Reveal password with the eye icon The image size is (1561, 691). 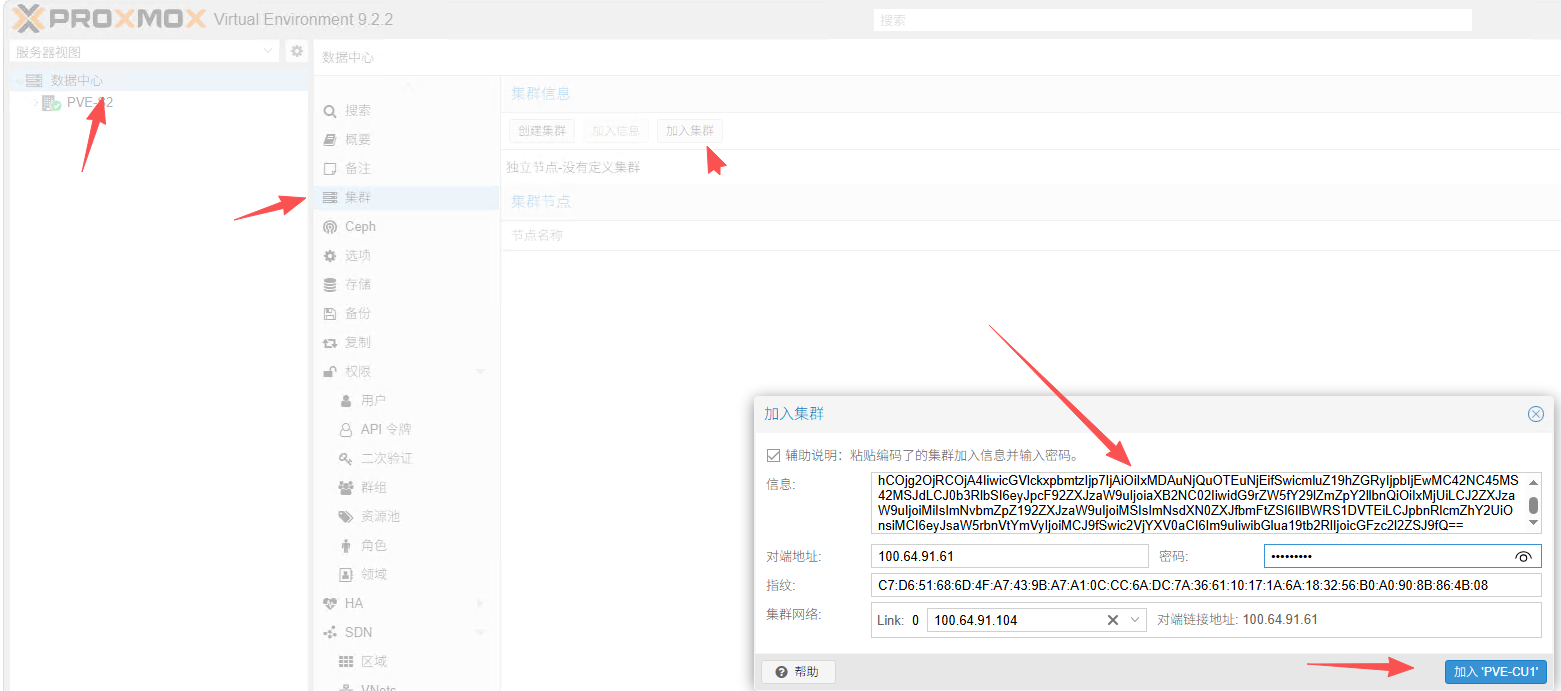coord(1524,556)
